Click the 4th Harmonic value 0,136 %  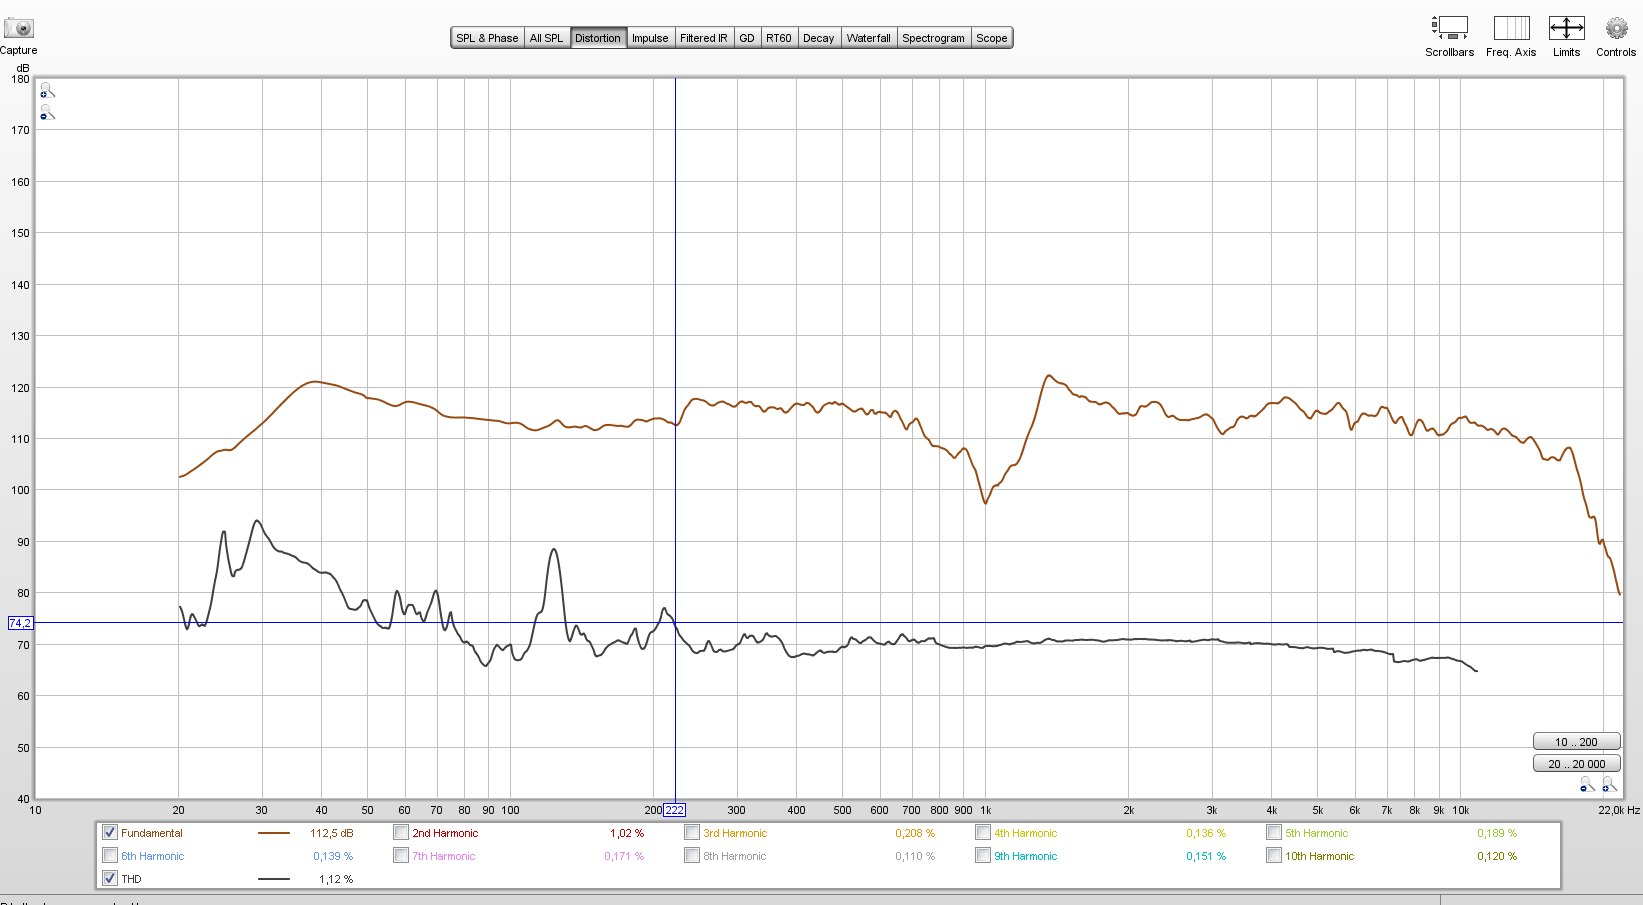pos(1206,833)
